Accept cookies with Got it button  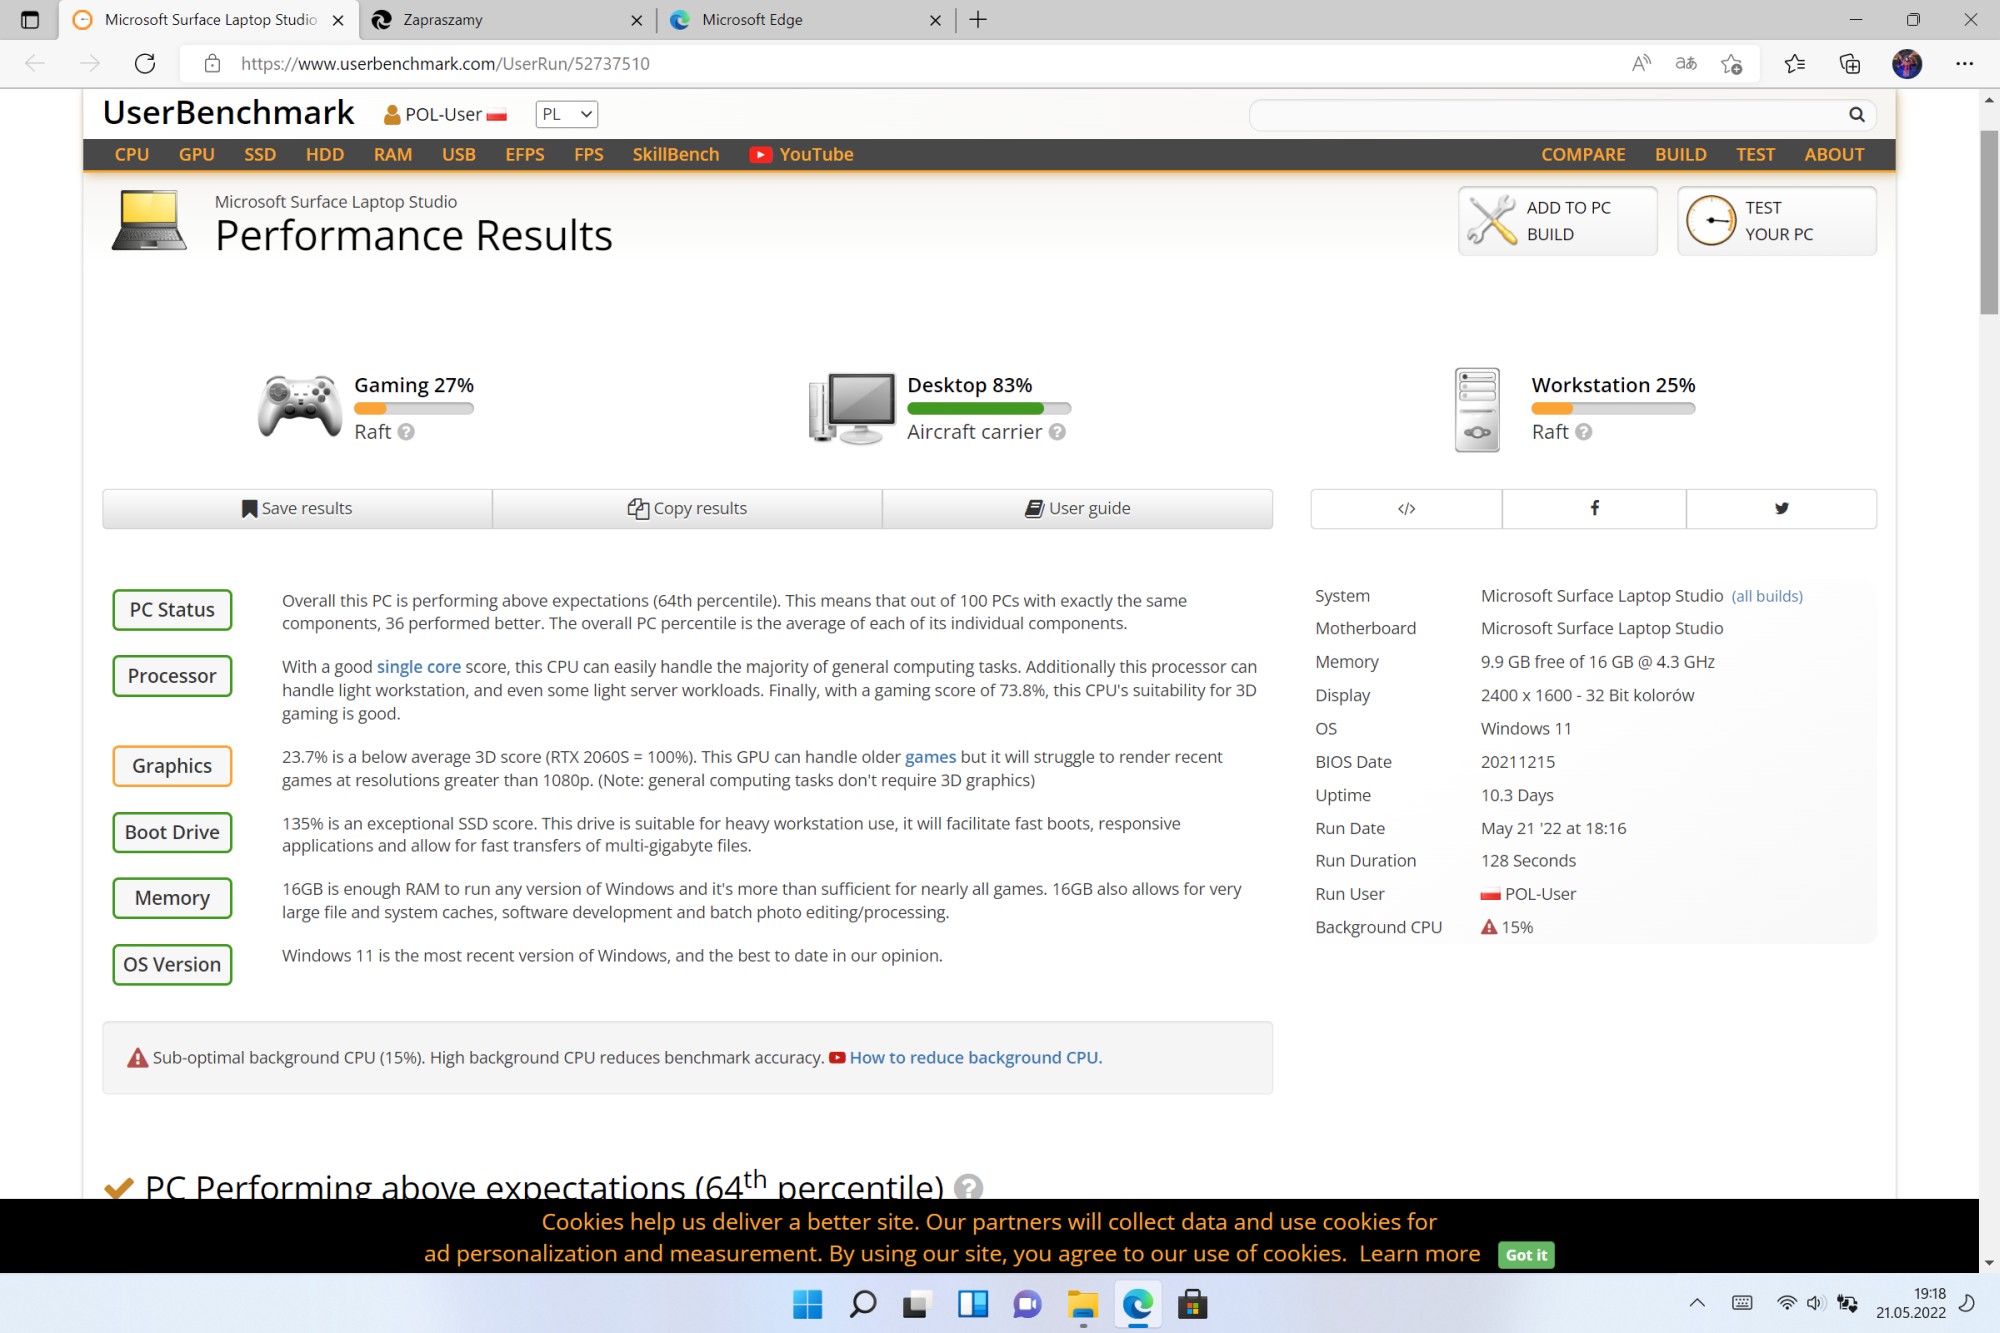[x=1526, y=1254]
